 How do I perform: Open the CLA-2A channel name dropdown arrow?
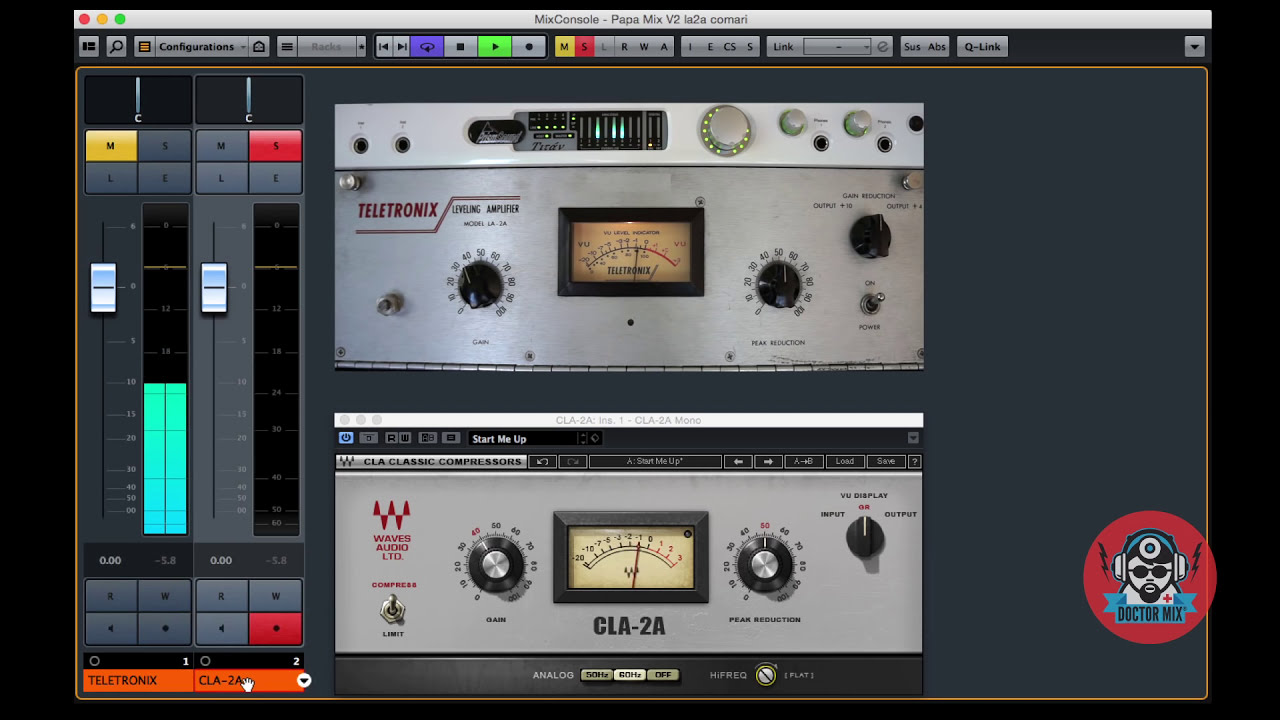(x=304, y=680)
